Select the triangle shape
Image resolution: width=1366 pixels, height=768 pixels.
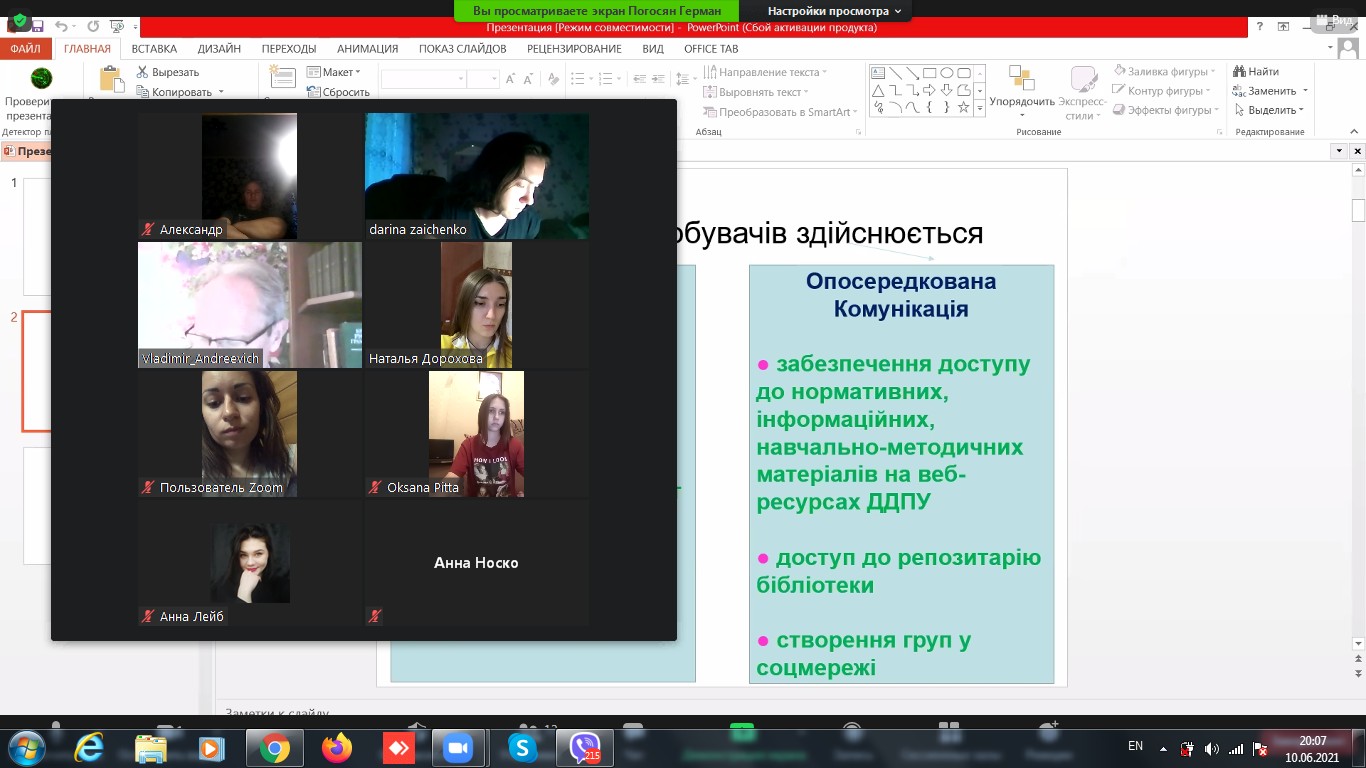[878, 90]
